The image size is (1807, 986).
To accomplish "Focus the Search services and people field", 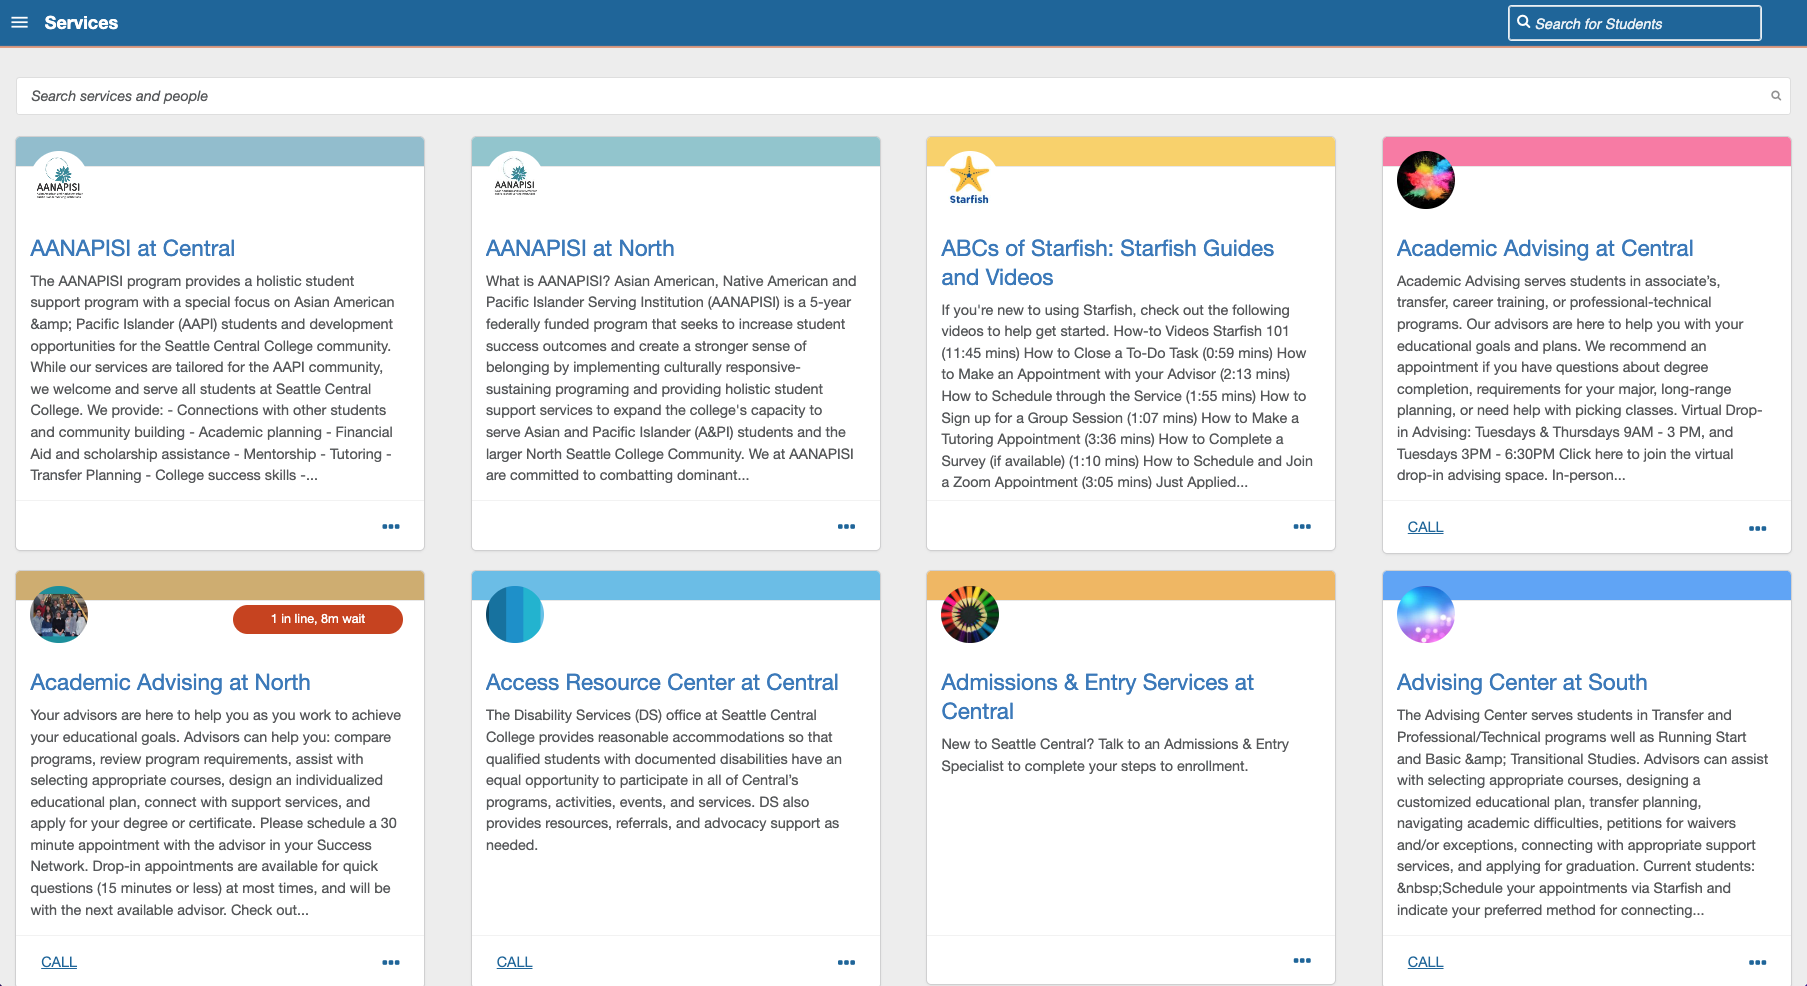I will [x=903, y=96].
